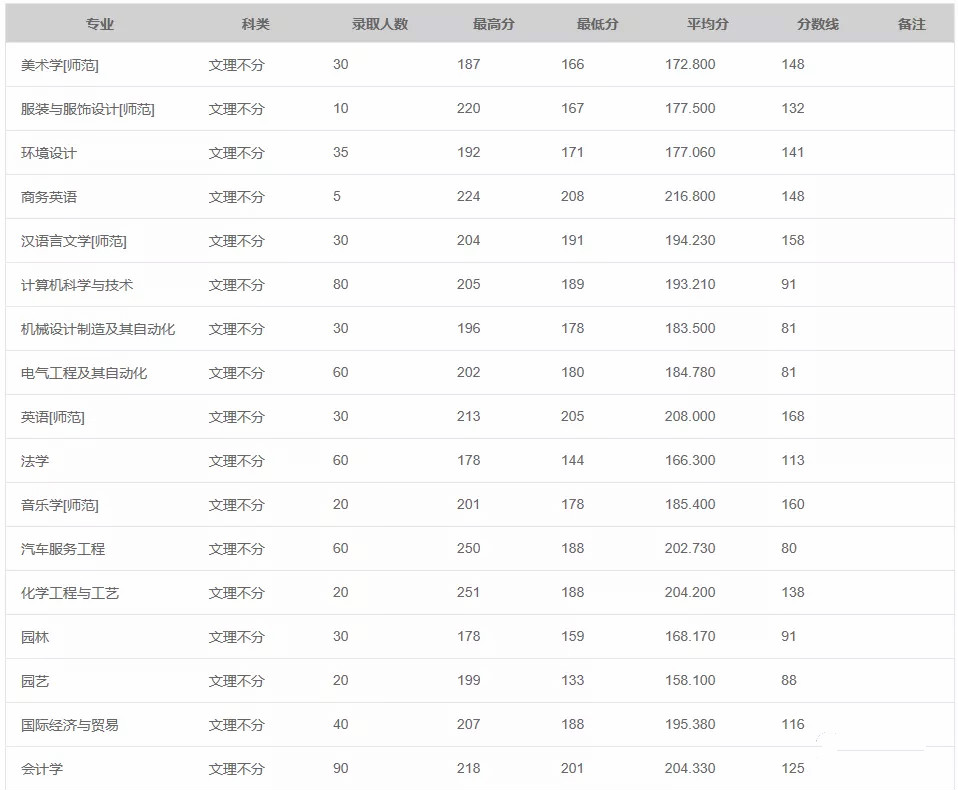Screen dimensions: 958x790
Task: Select the 会计学 major name
Action: click(42, 769)
